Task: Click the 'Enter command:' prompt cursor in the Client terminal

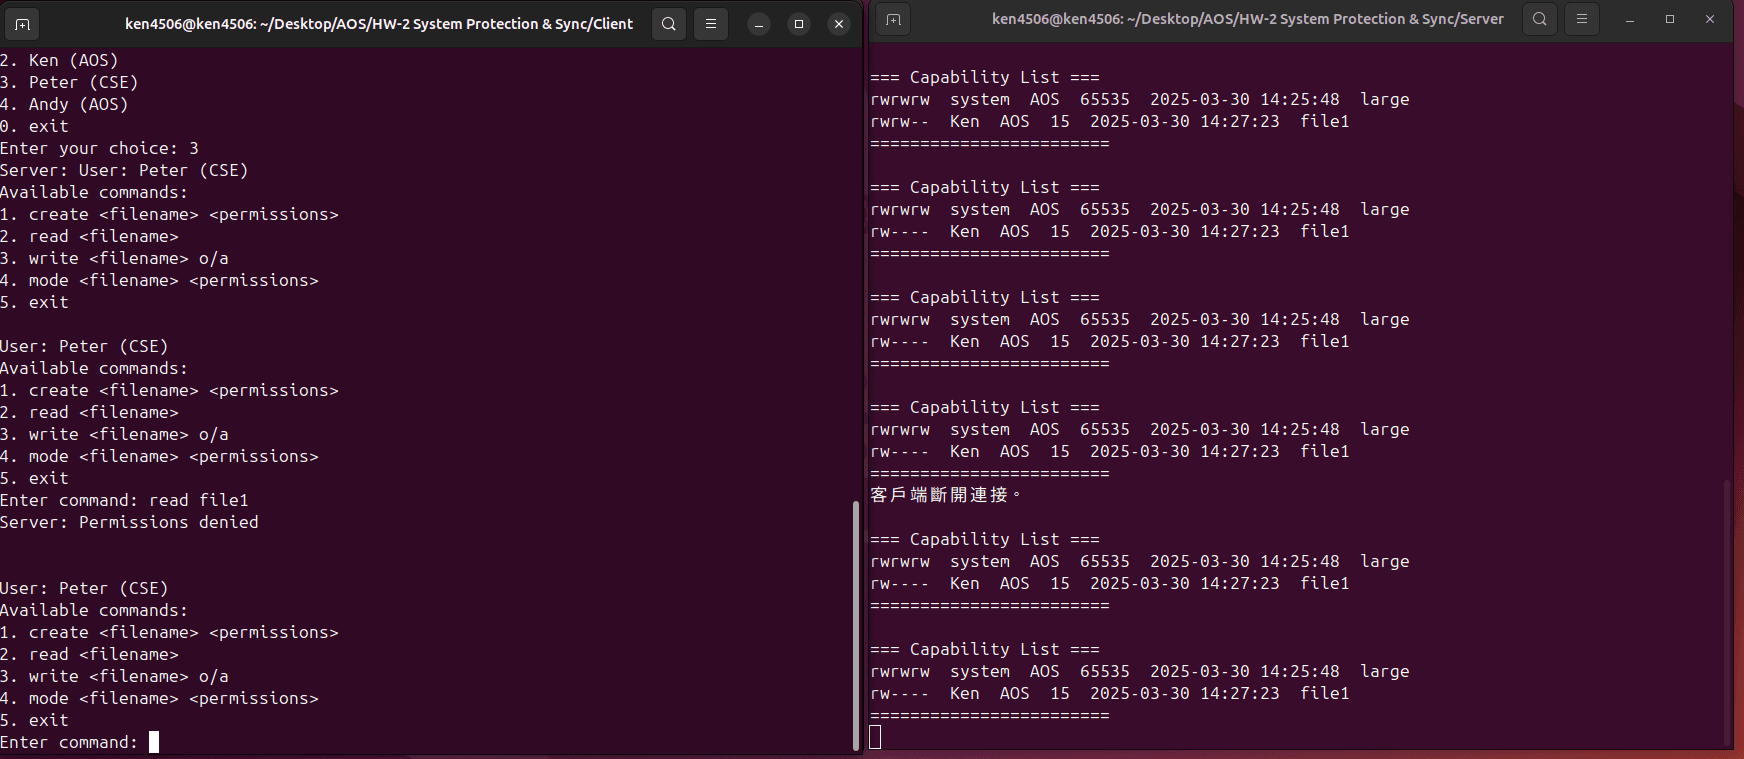Action: click(154, 742)
